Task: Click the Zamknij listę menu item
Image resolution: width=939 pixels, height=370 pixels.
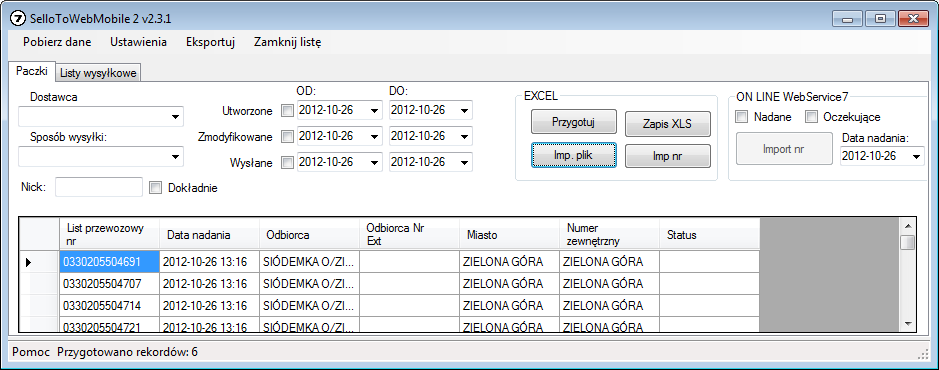Action: tap(287, 42)
